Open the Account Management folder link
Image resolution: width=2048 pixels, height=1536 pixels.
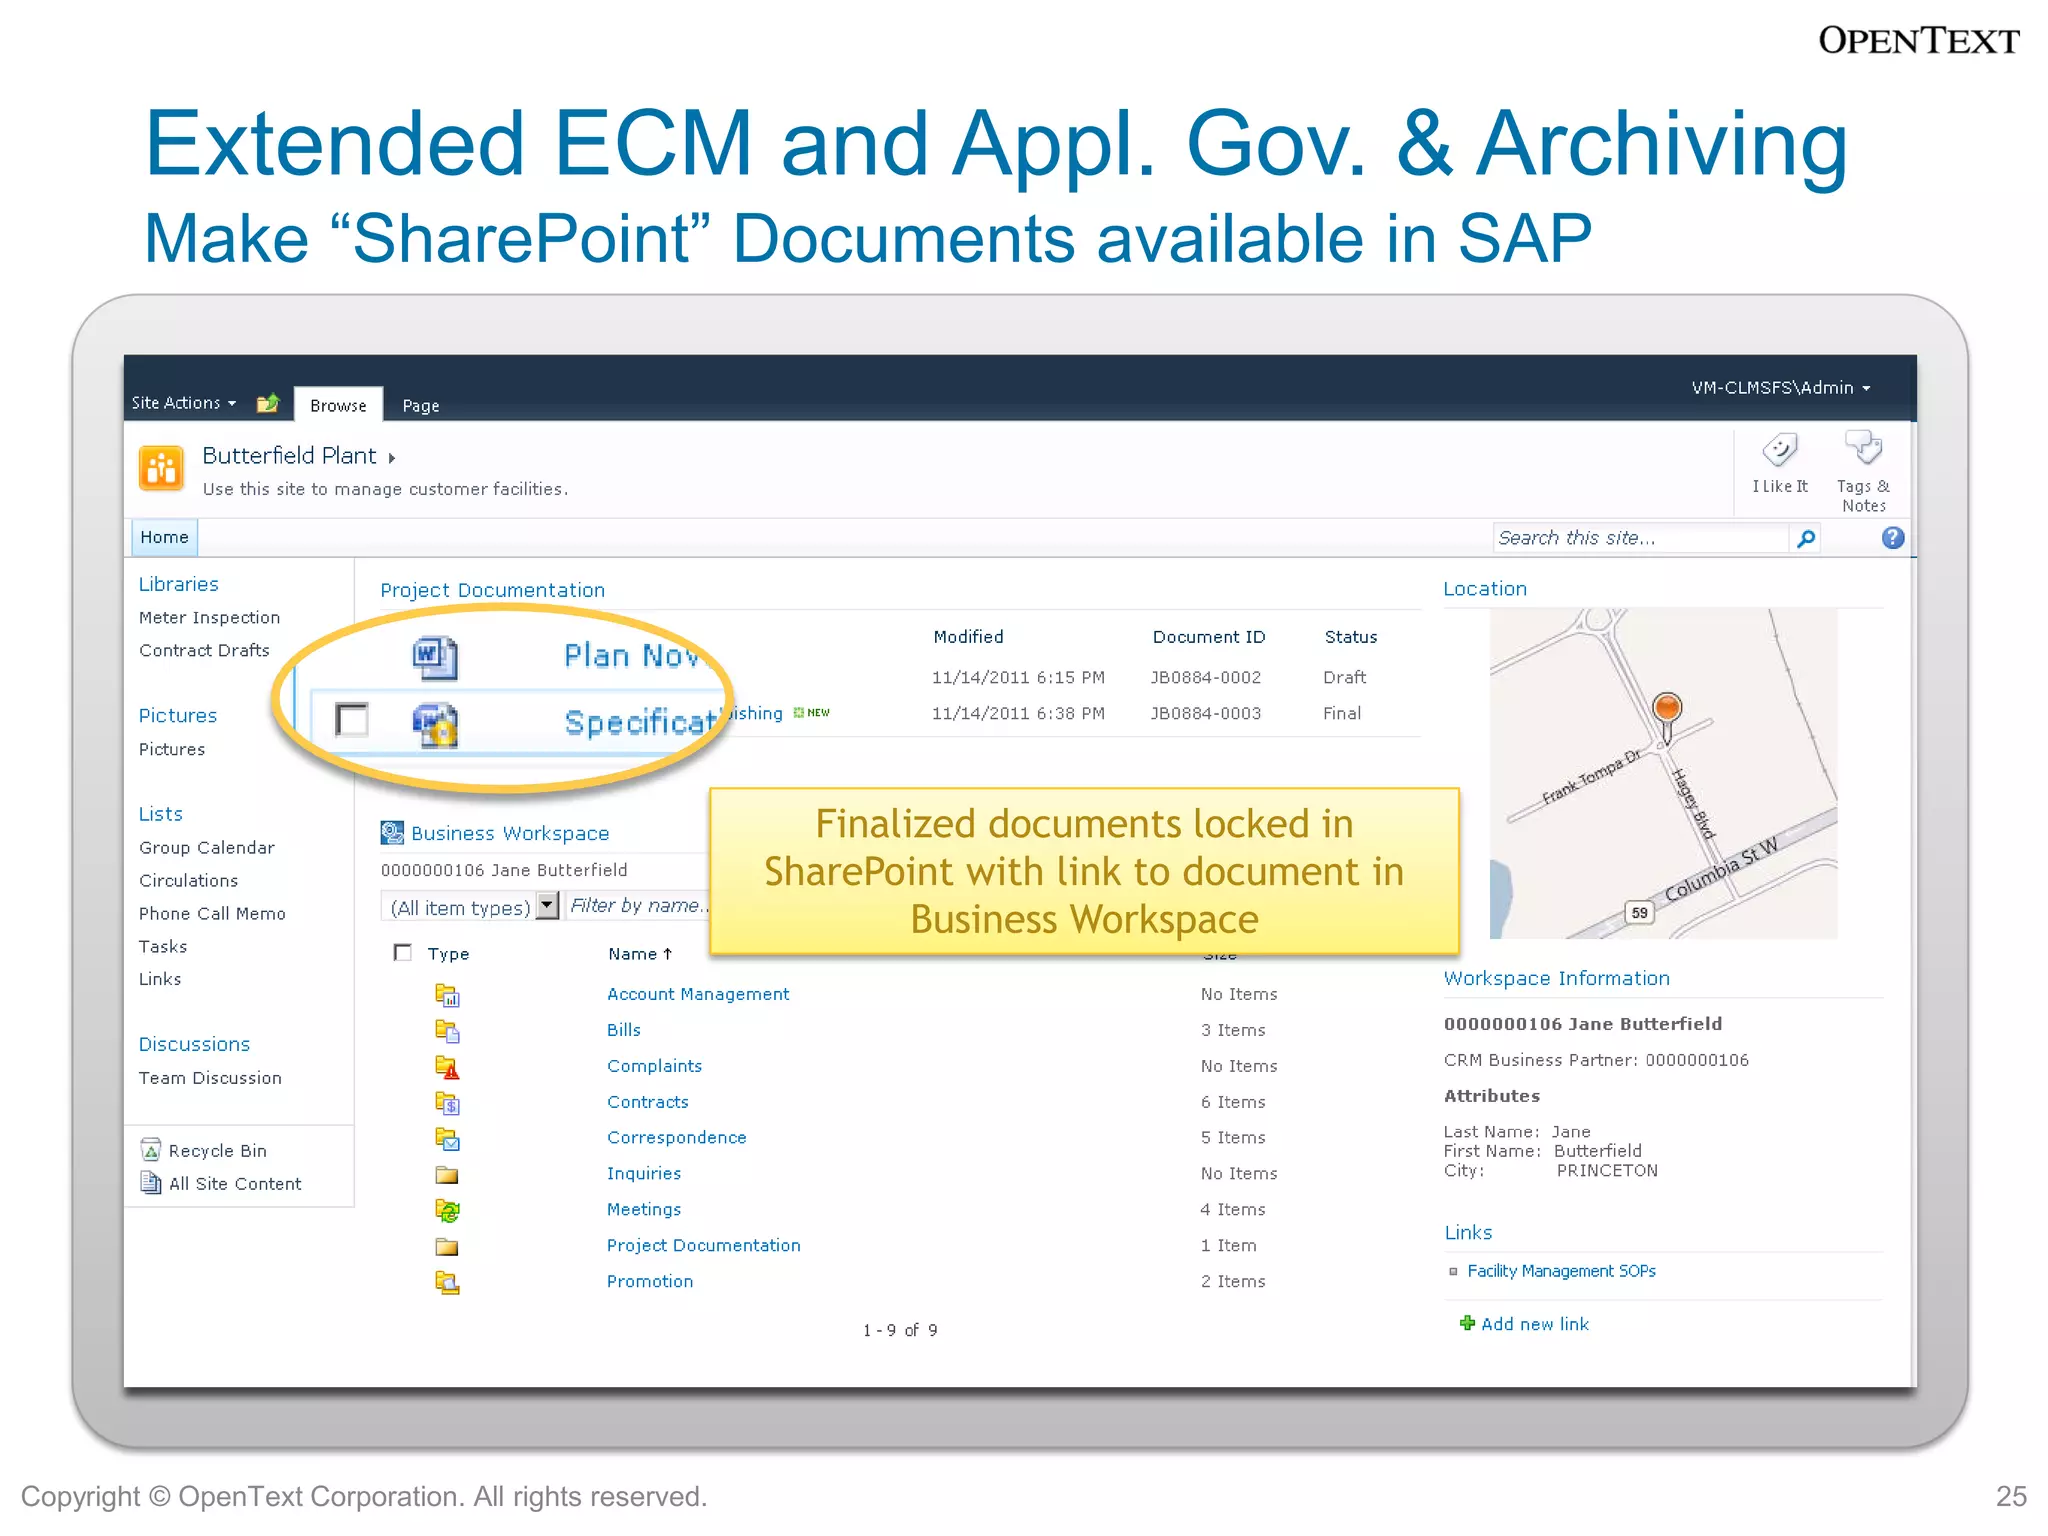click(x=698, y=994)
